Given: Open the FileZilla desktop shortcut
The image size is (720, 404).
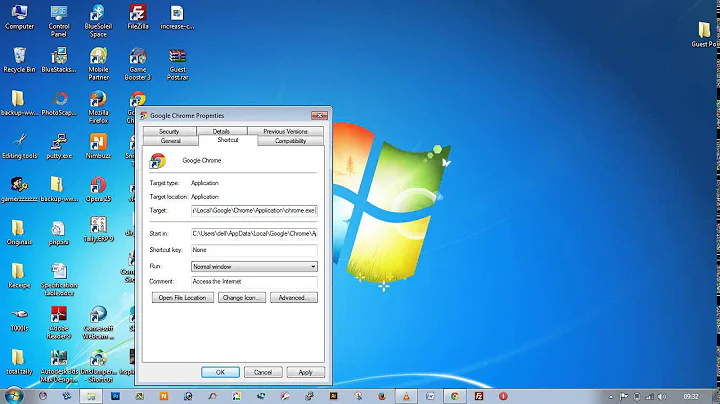Looking at the screenshot, I should 138,15.
